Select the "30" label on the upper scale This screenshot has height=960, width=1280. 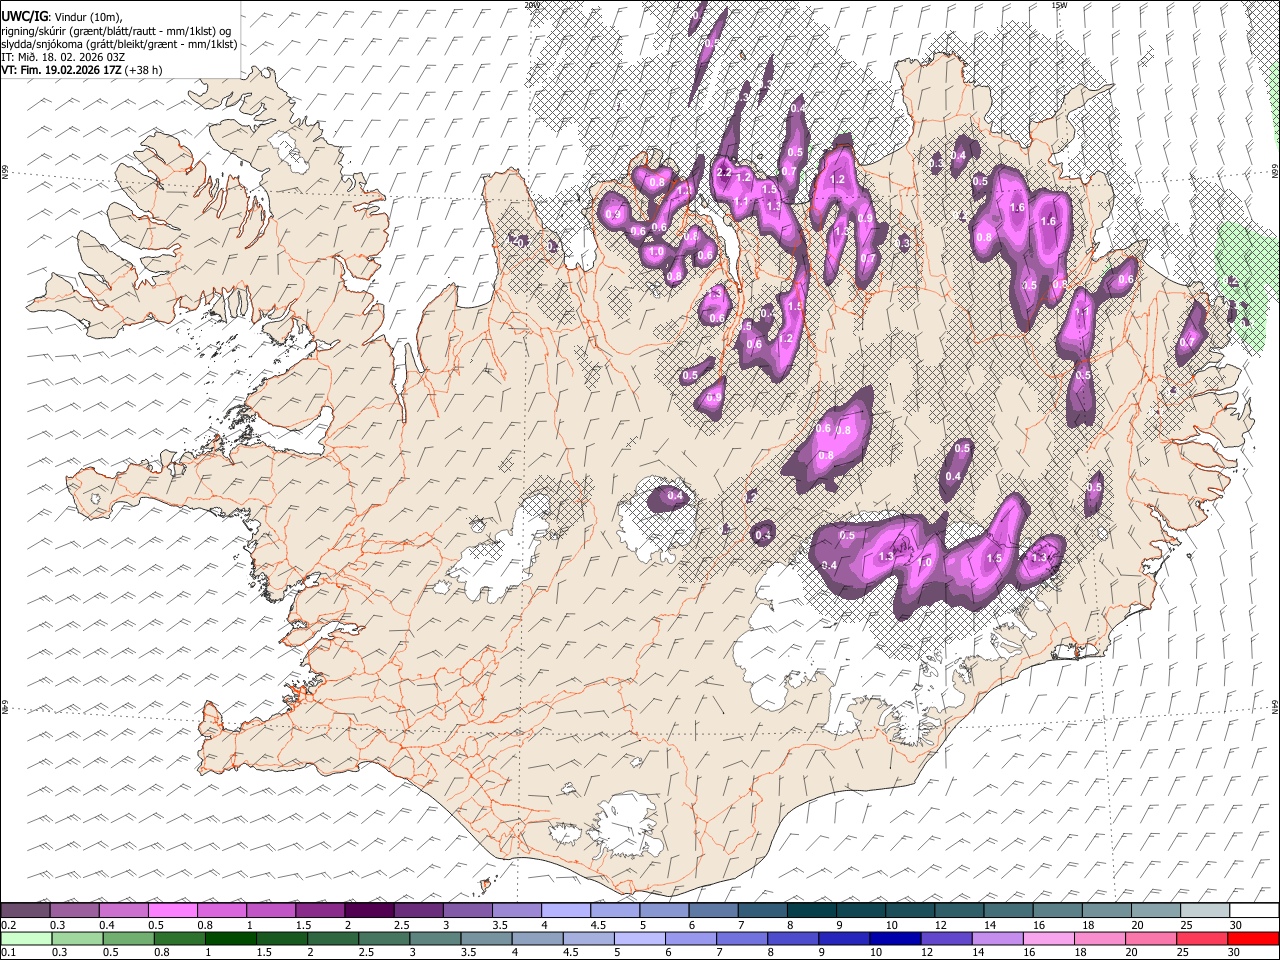(x=1236, y=925)
